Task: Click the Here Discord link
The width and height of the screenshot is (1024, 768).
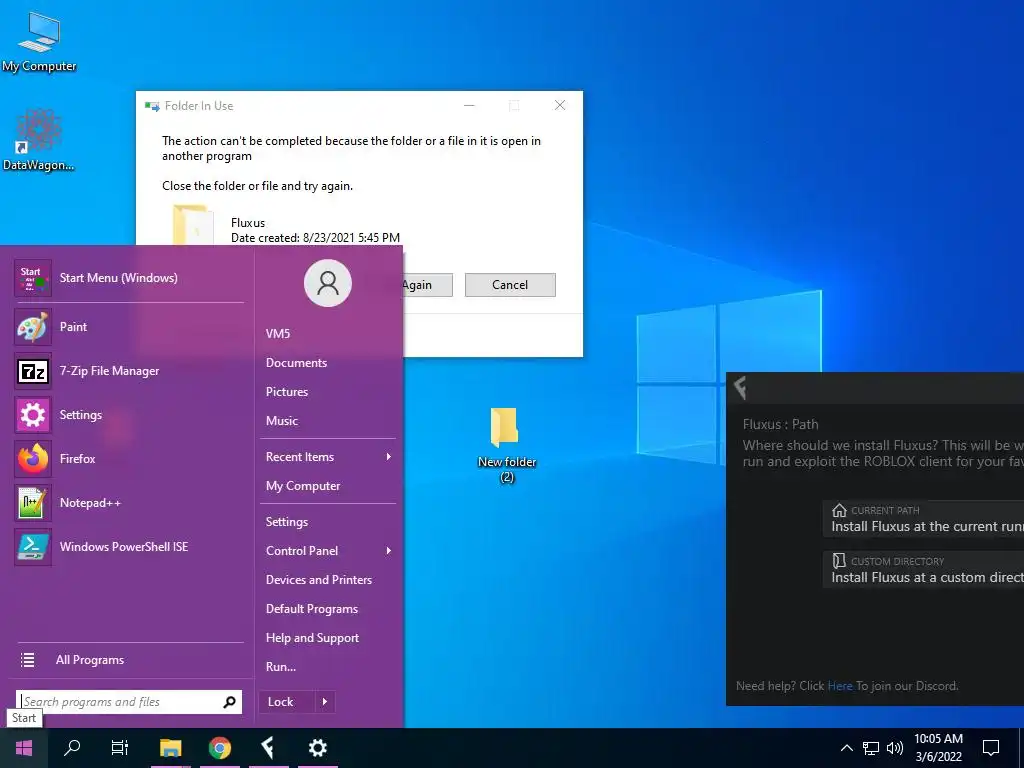Action: [x=840, y=686]
